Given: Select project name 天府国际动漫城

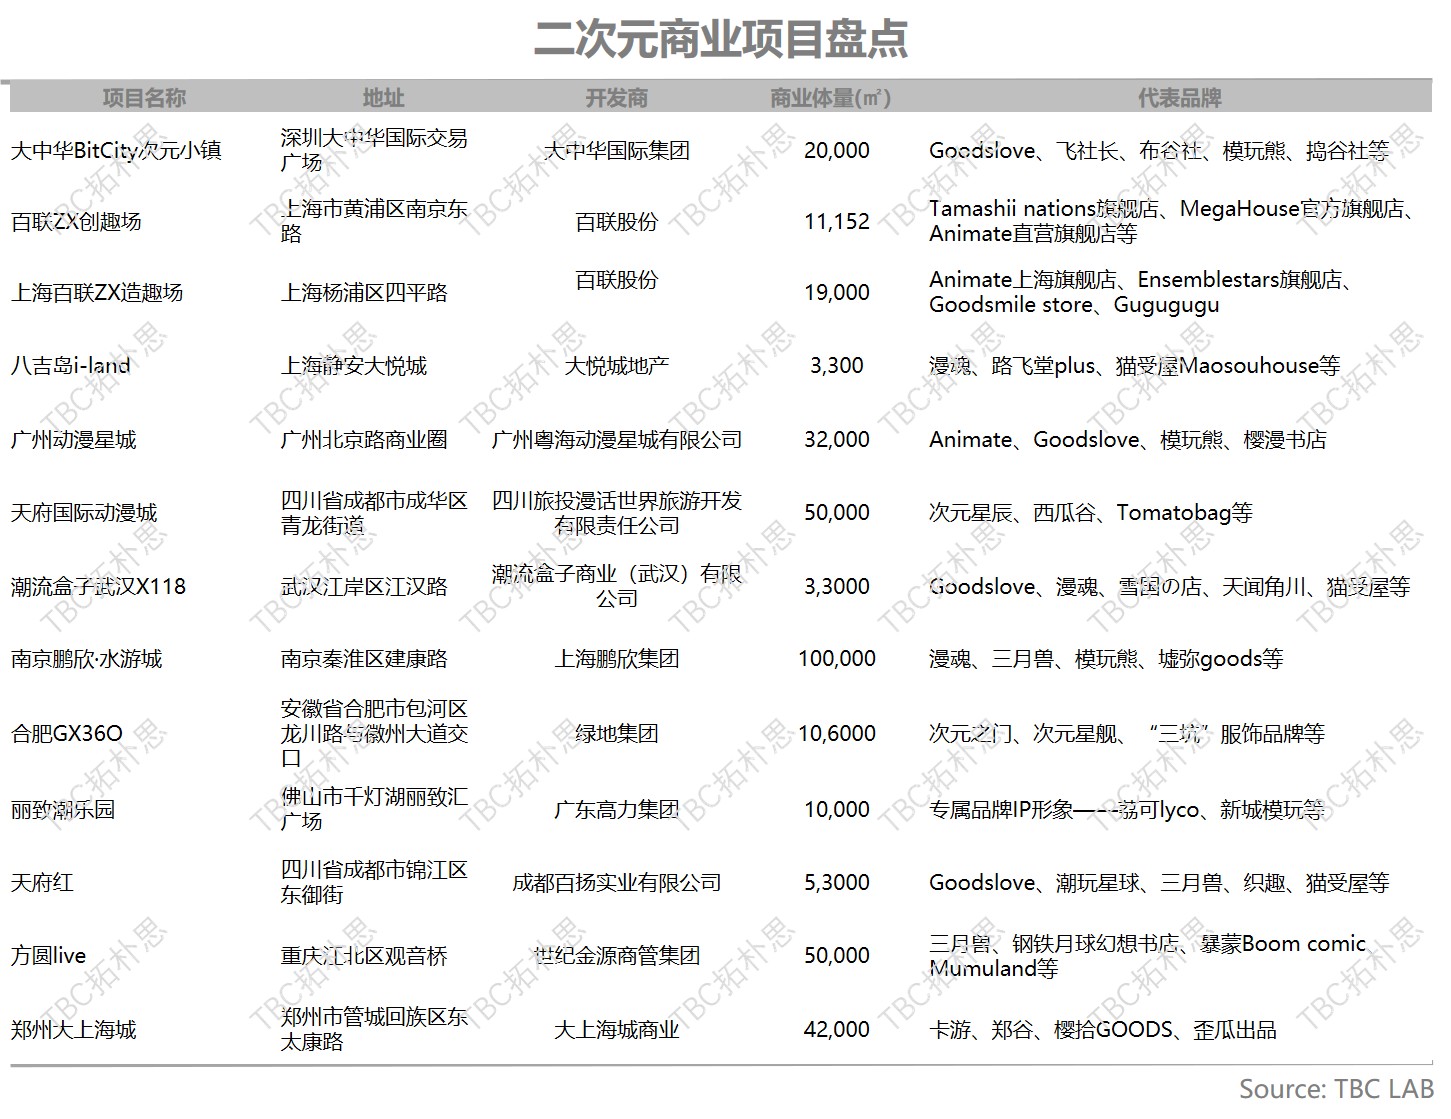Looking at the screenshot, I should (84, 513).
